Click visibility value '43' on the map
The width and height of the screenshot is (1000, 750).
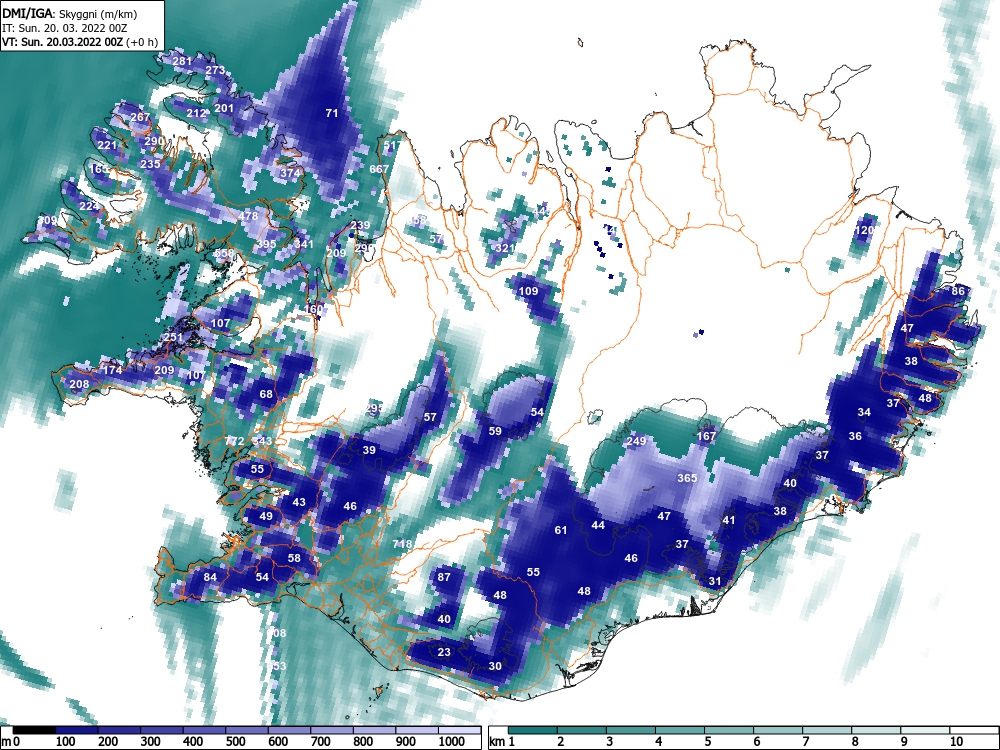tap(298, 503)
